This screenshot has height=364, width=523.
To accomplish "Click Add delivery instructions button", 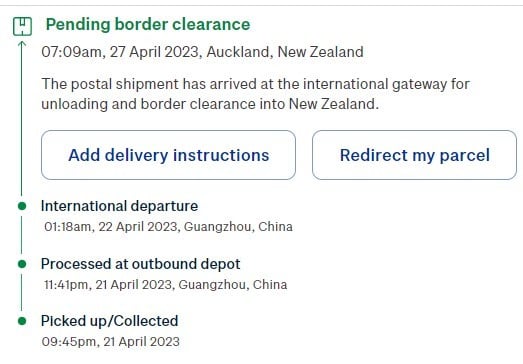I will (x=168, y=155).
